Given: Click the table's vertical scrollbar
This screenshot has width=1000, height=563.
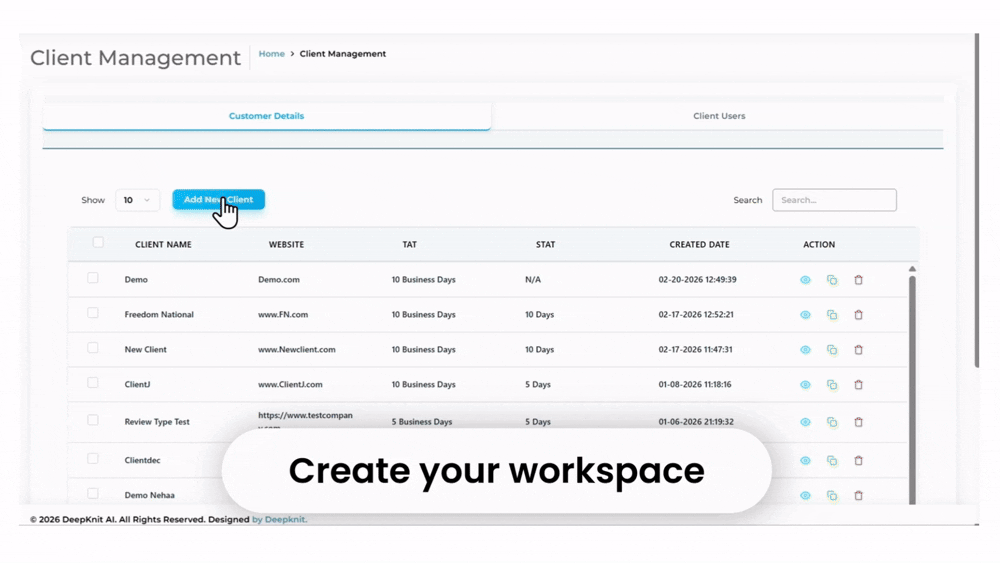Looking at the screenshot, I should (912, 389).
